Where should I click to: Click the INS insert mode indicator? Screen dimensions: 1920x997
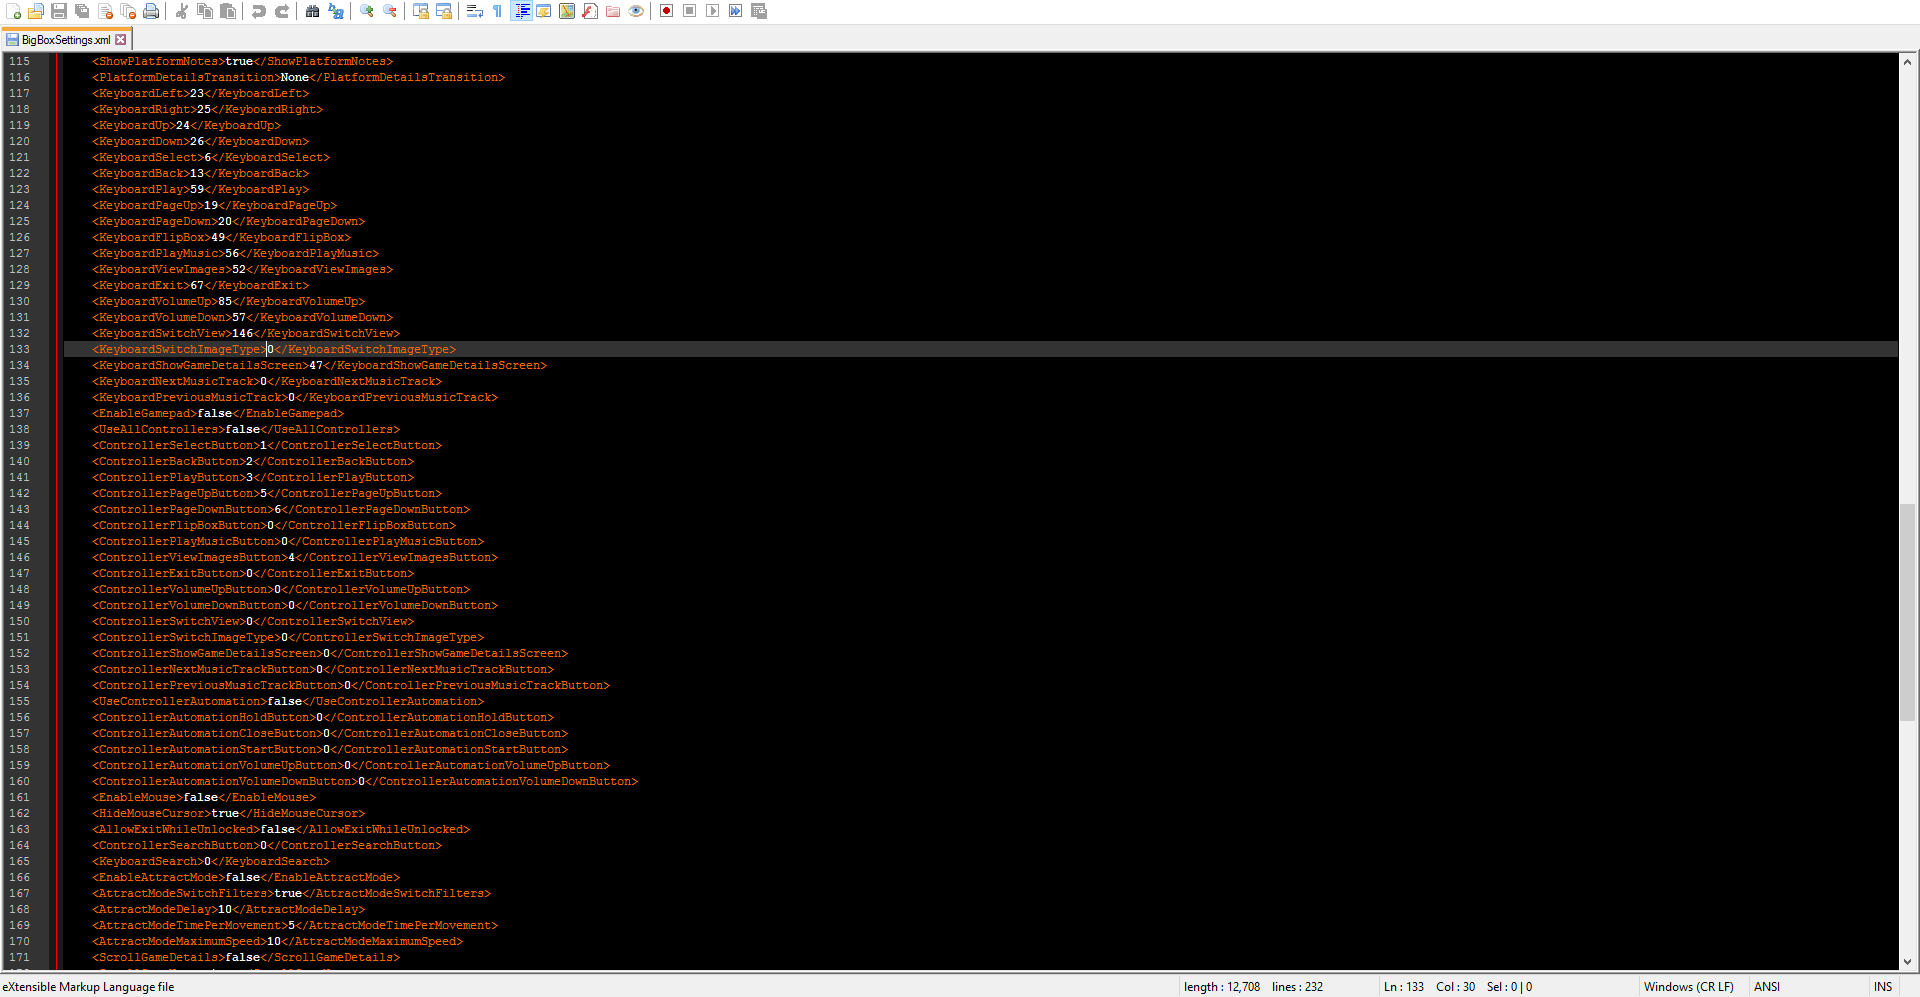click(x=1883, y=987)
